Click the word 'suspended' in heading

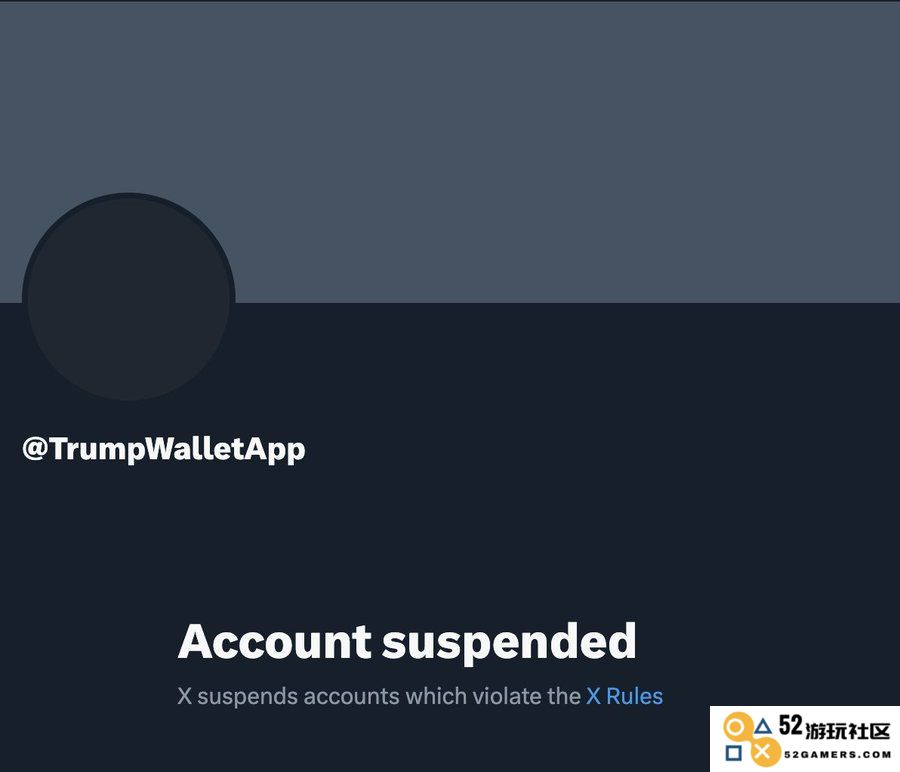tap(509, 643)
